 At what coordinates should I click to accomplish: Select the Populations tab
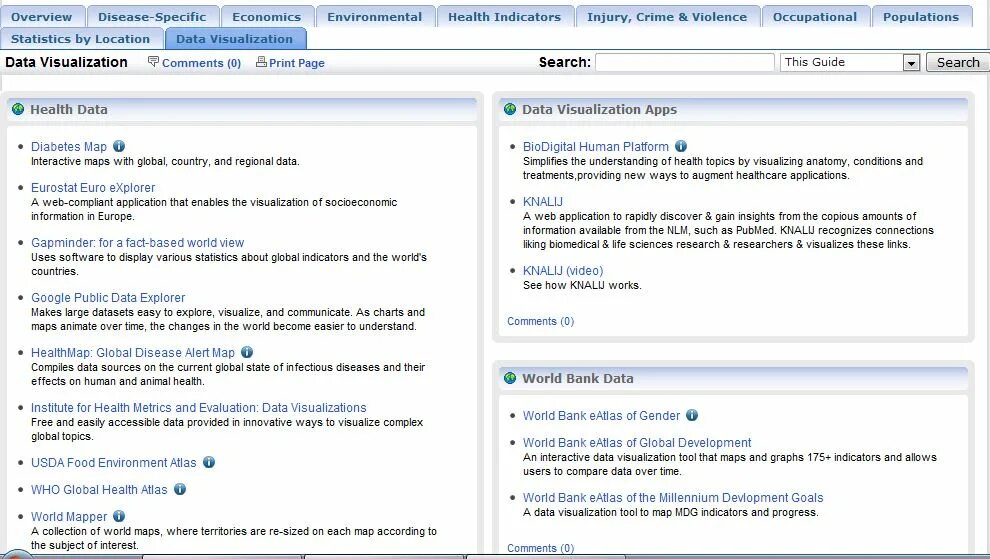coord(921,17)
